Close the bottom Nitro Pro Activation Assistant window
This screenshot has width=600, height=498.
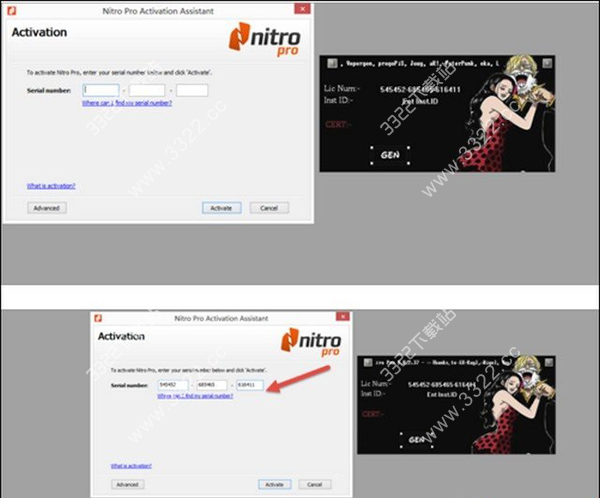click(342, 317)
